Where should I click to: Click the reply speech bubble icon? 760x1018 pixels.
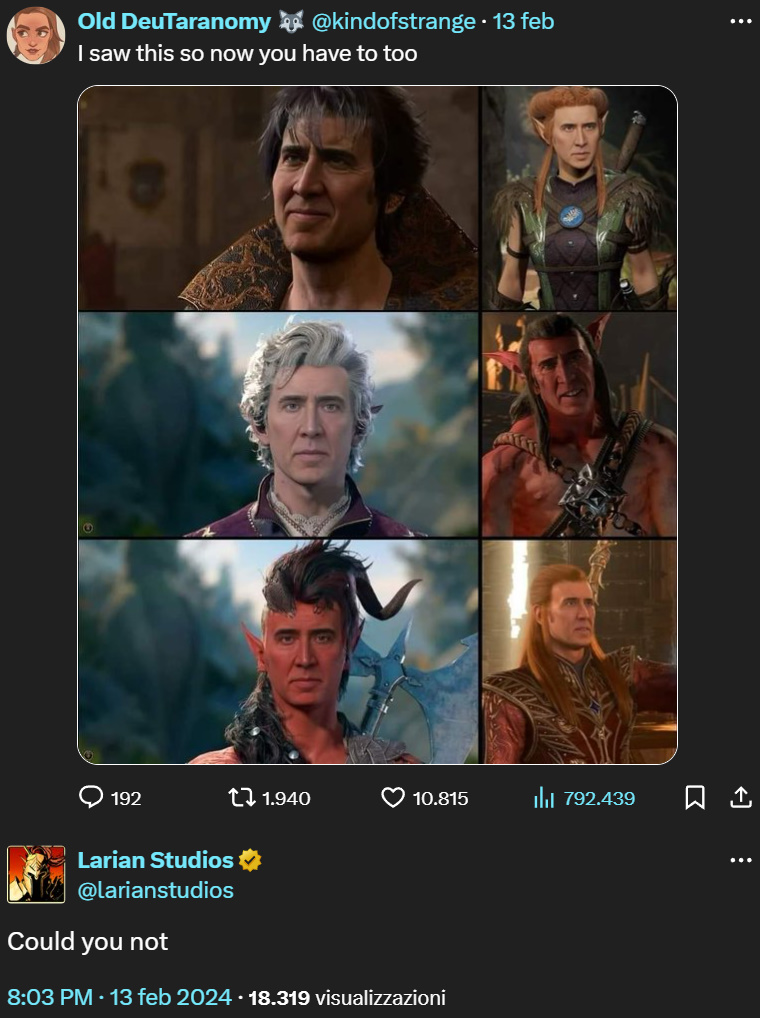pos(91,797)
